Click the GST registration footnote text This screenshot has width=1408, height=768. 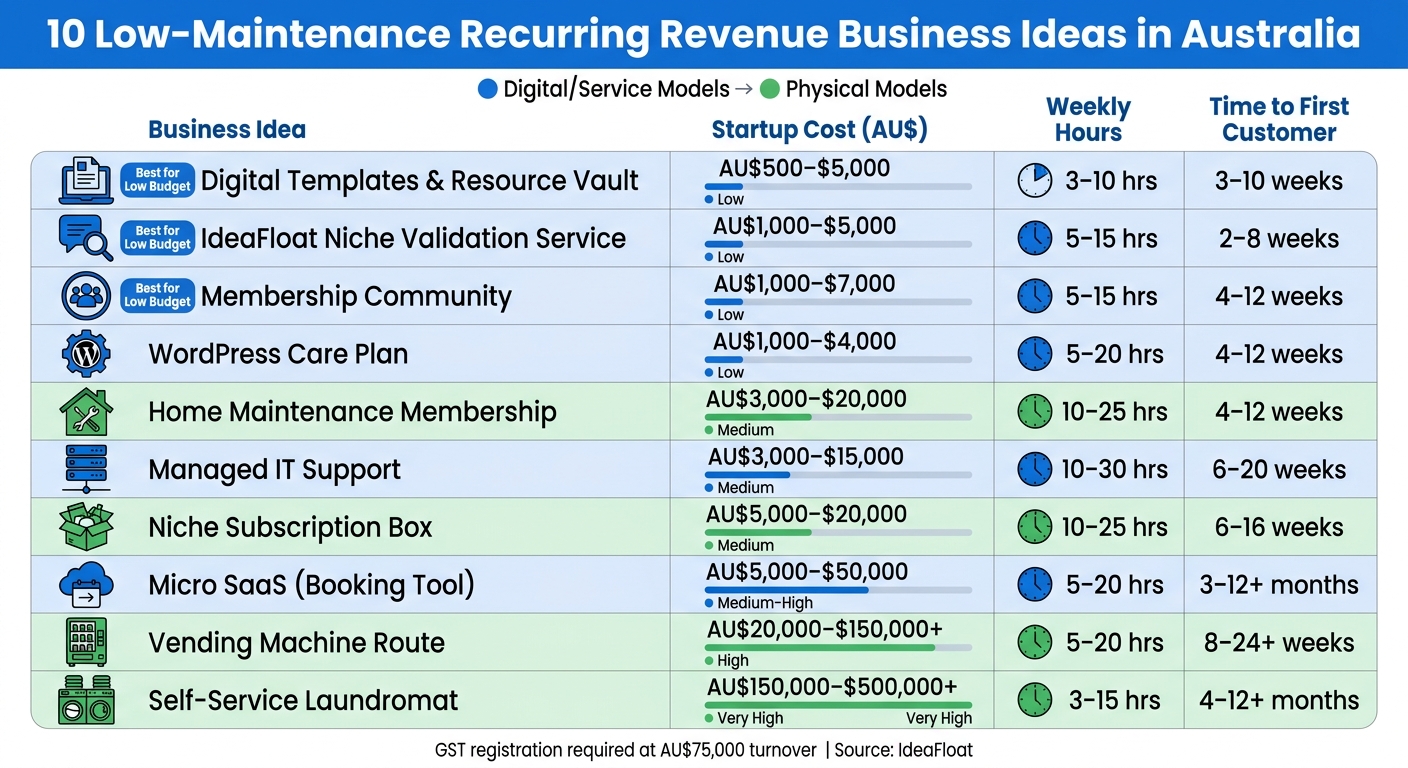(x=626, y=749)
